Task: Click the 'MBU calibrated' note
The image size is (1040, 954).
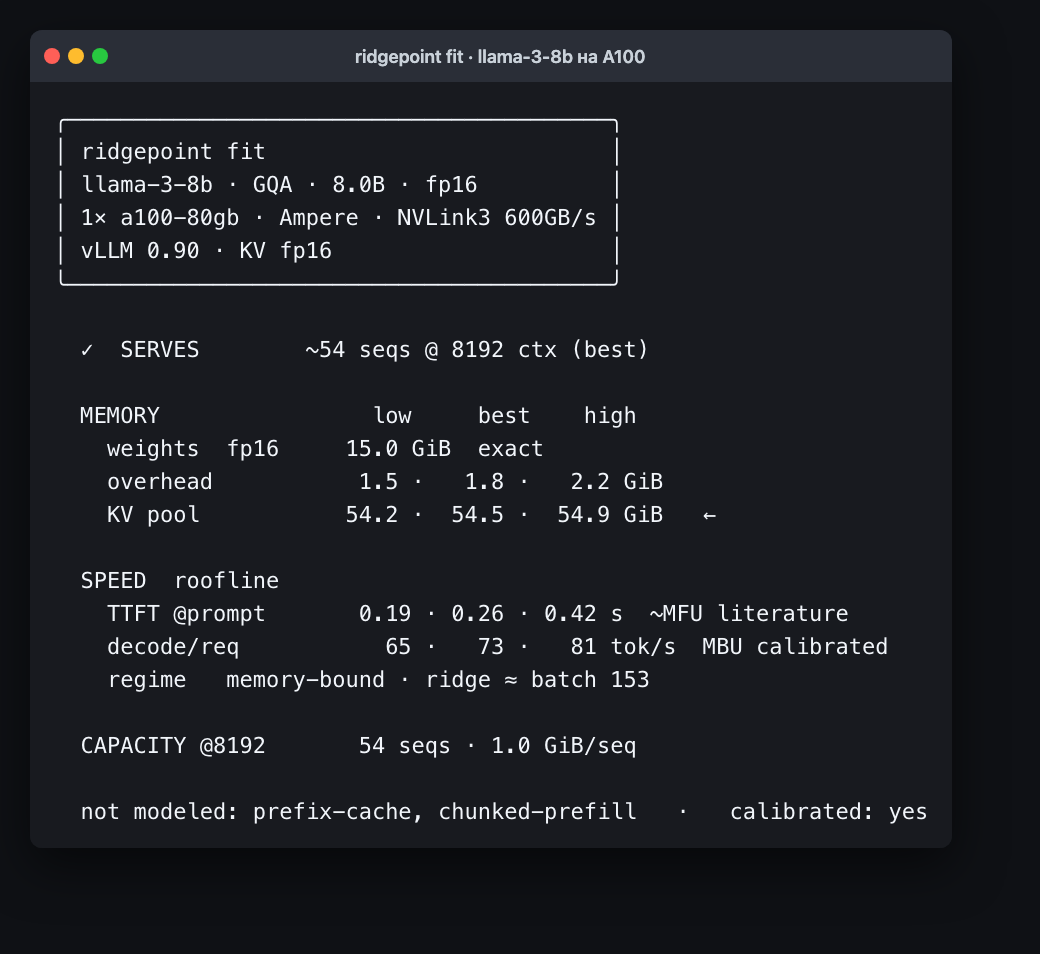Action: (x=795, y=647)
